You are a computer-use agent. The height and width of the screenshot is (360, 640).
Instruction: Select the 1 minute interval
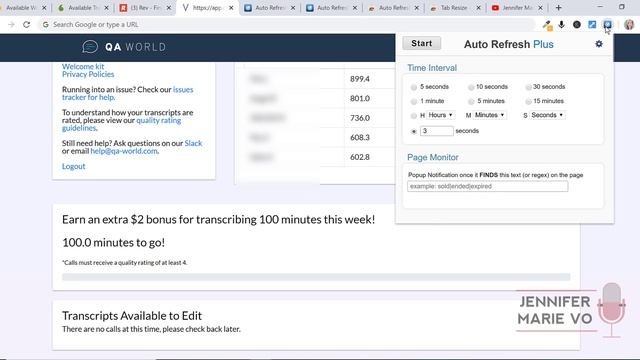click(x=414, y=101)
